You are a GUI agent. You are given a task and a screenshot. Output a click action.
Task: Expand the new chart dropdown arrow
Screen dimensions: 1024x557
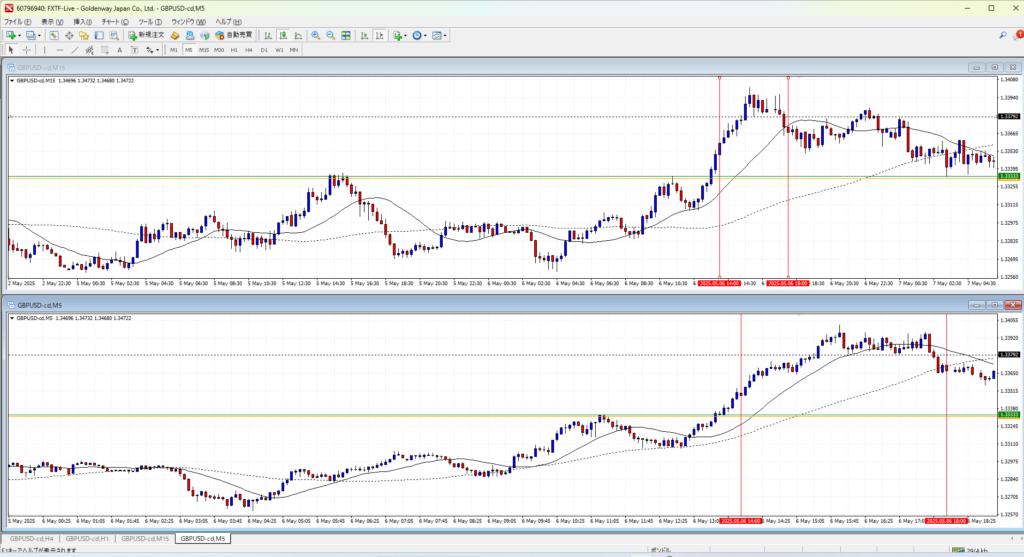pos(18,36)
